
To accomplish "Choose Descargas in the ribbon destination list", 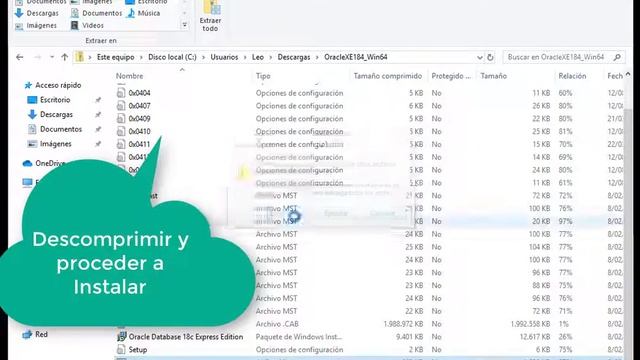I will [x=37, y=13].
